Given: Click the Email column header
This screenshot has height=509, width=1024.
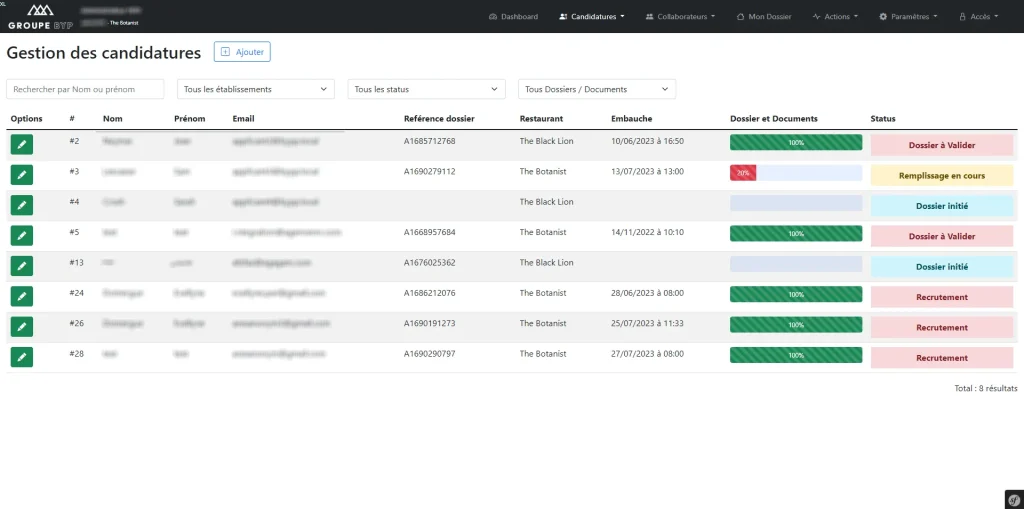Looking at the screenshot, I should 244,119.
